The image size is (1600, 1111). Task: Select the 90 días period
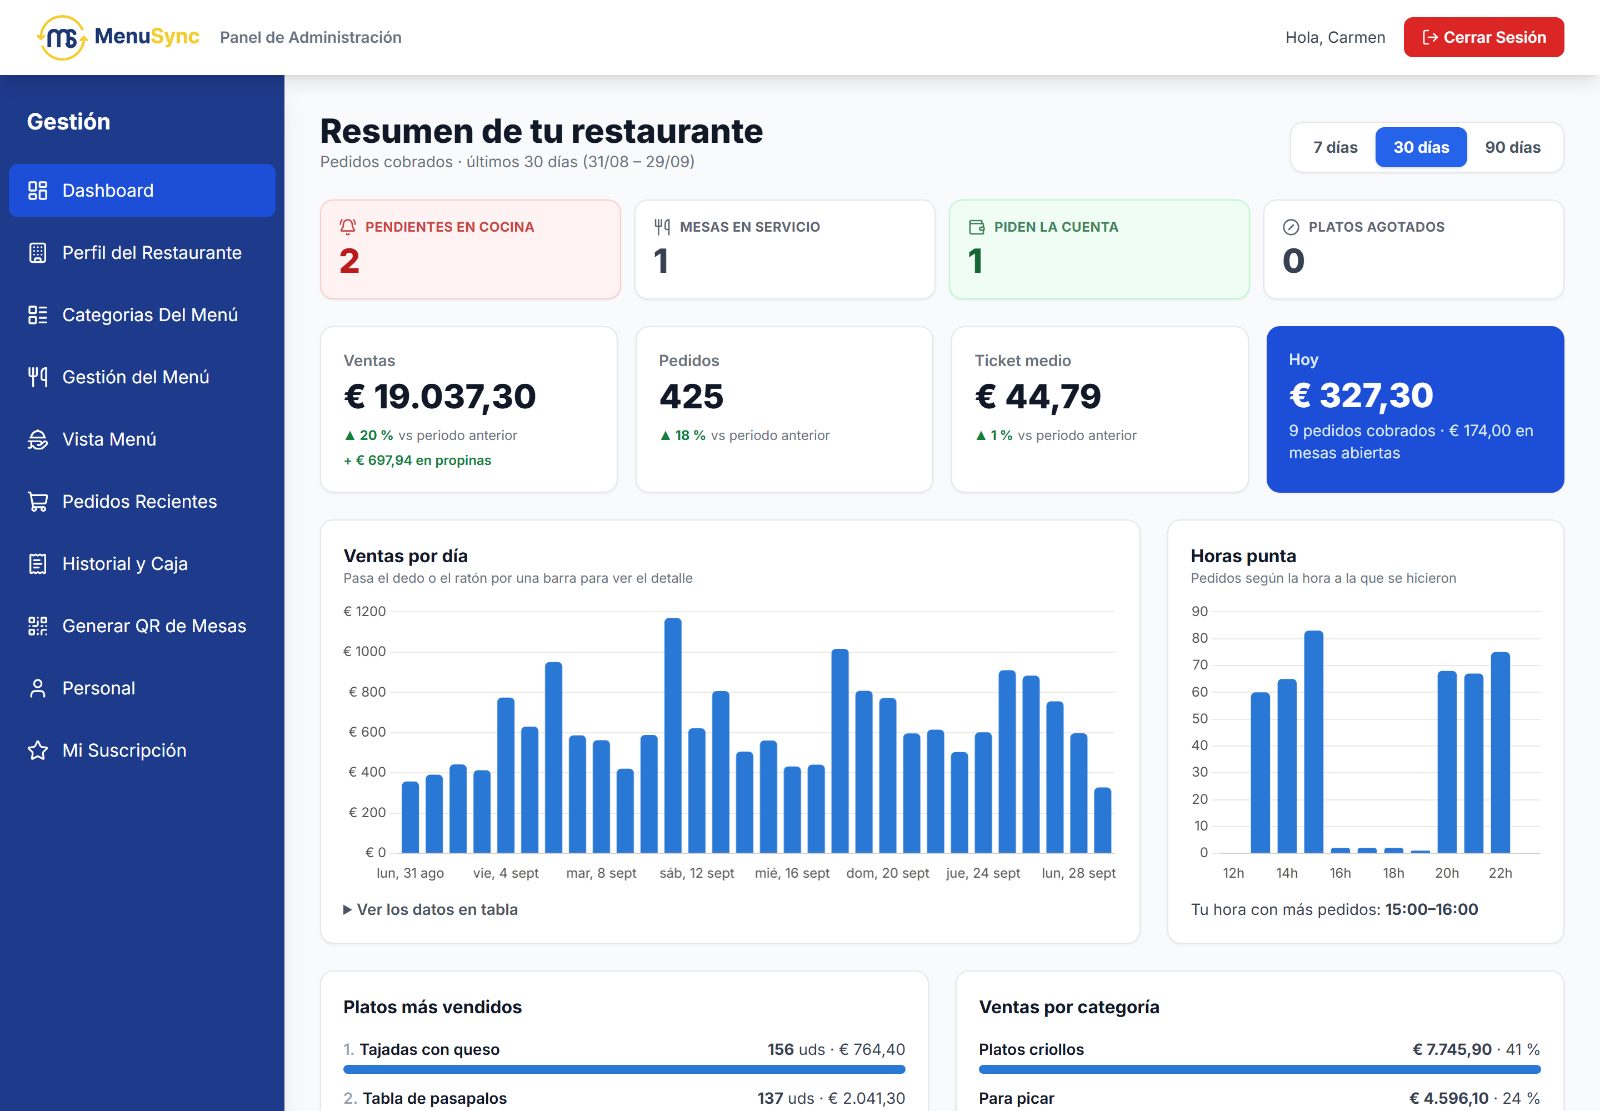point(1512,147)
